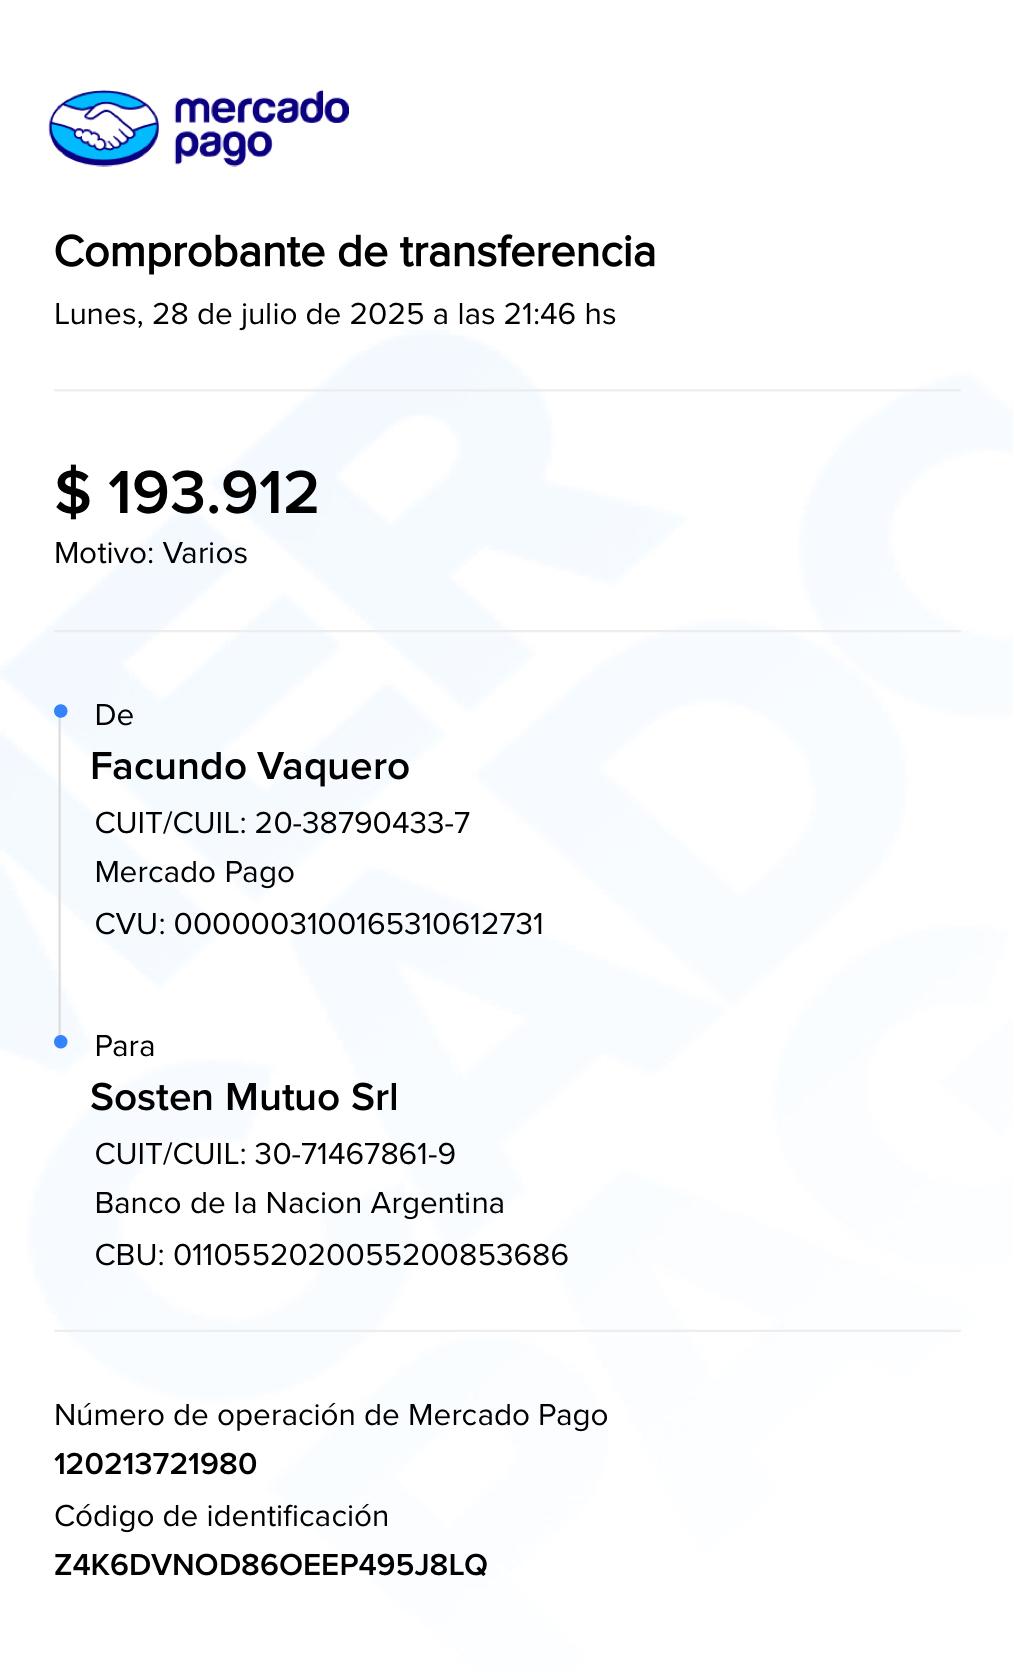This screenshot has width=1014, height=1680.
Task: Click the "Número de operación de Mercado Pago" label
Action: 331,1415
